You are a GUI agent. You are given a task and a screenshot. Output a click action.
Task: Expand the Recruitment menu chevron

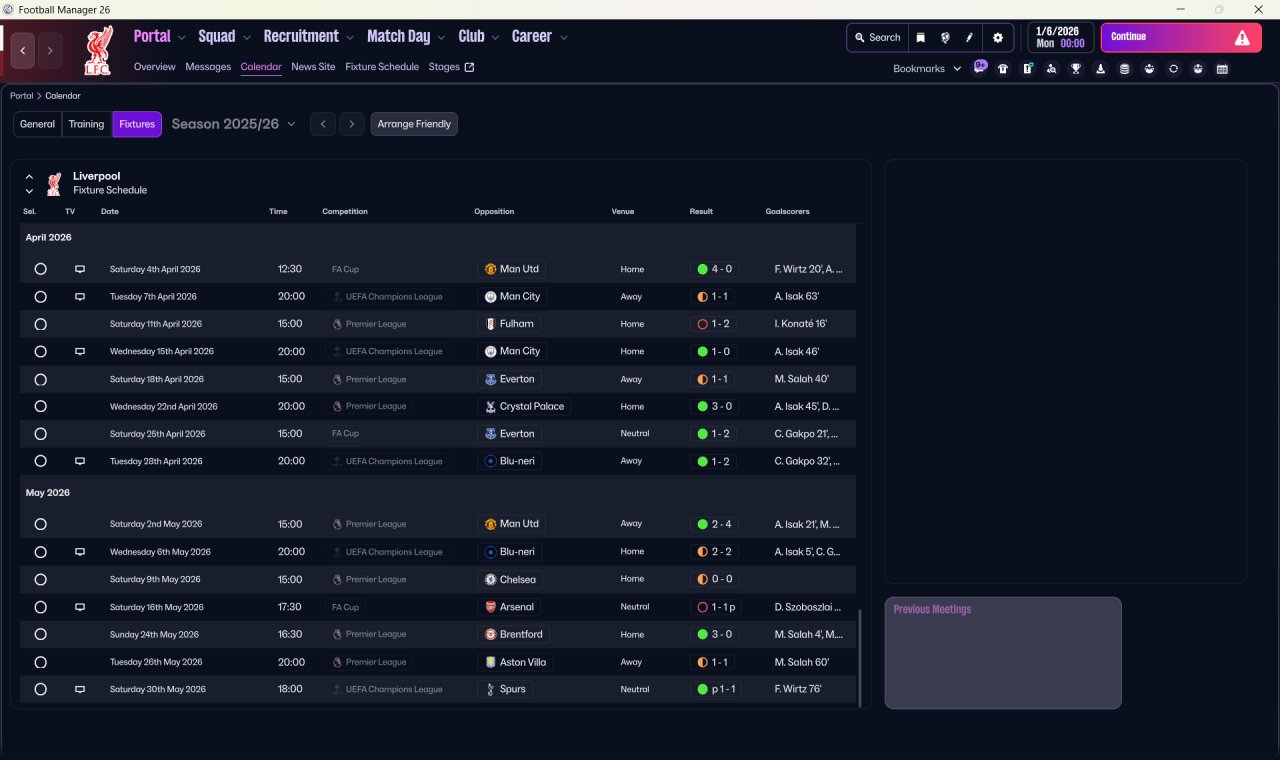[x=350, y=38]
